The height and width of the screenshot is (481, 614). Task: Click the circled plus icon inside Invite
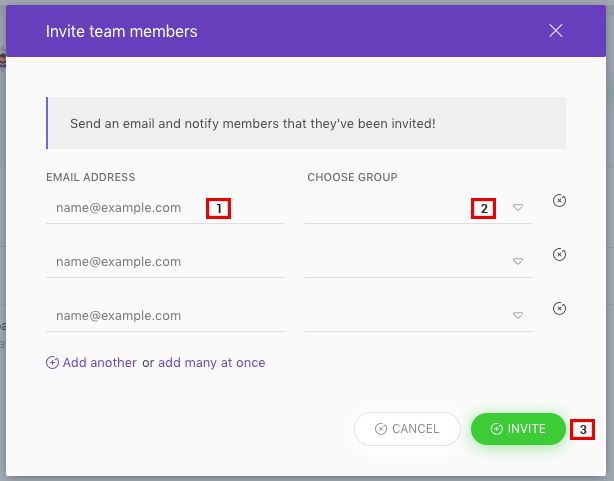click(x=497, y=429)
